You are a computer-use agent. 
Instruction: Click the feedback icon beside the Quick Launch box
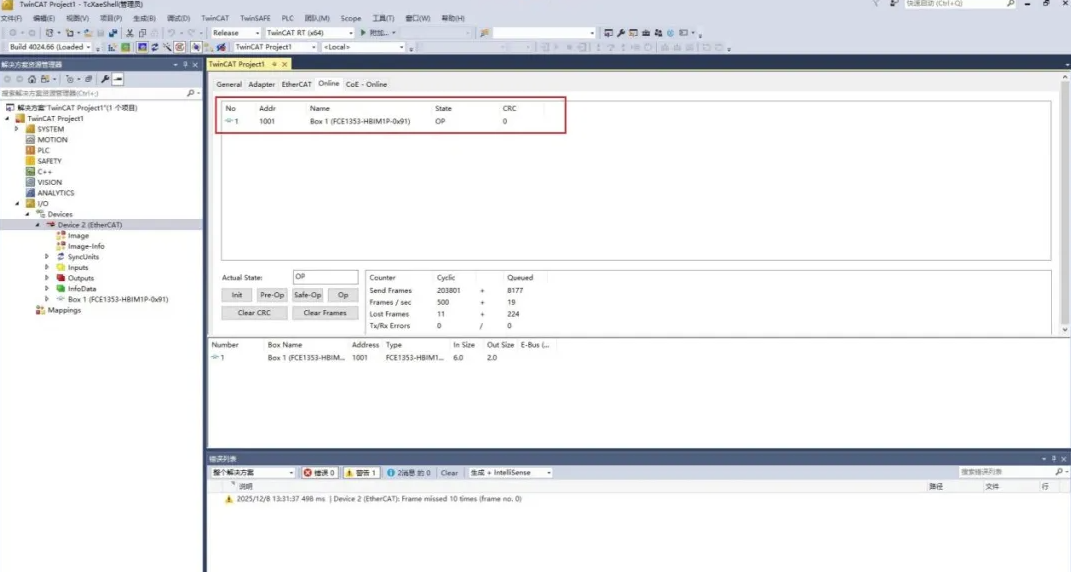coord(894,4)
